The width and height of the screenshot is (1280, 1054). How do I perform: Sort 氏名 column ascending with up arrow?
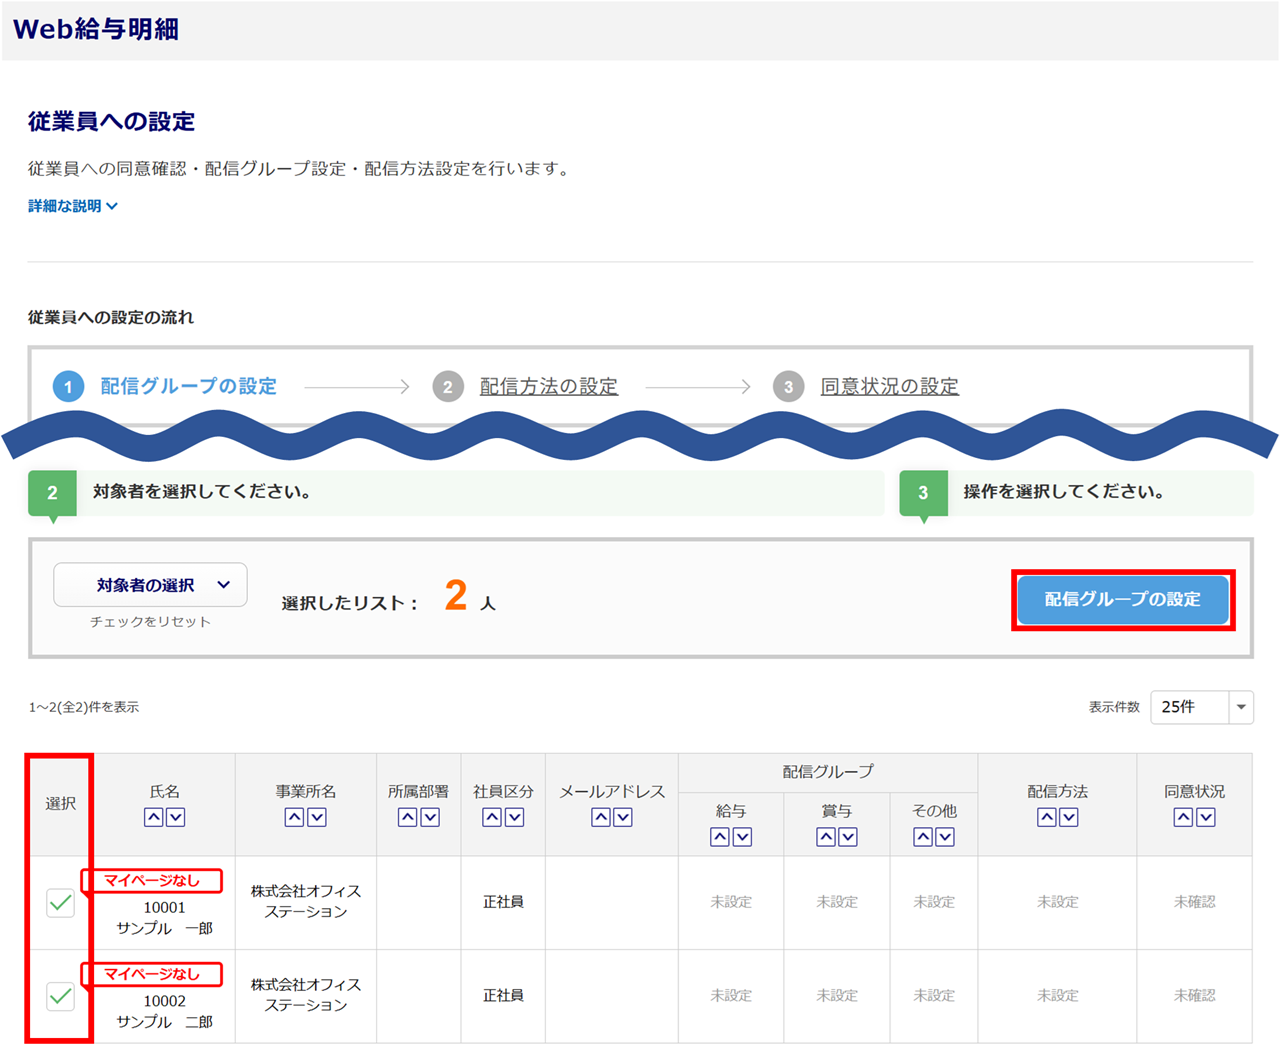pyautogui.click(x=153, y=817)
